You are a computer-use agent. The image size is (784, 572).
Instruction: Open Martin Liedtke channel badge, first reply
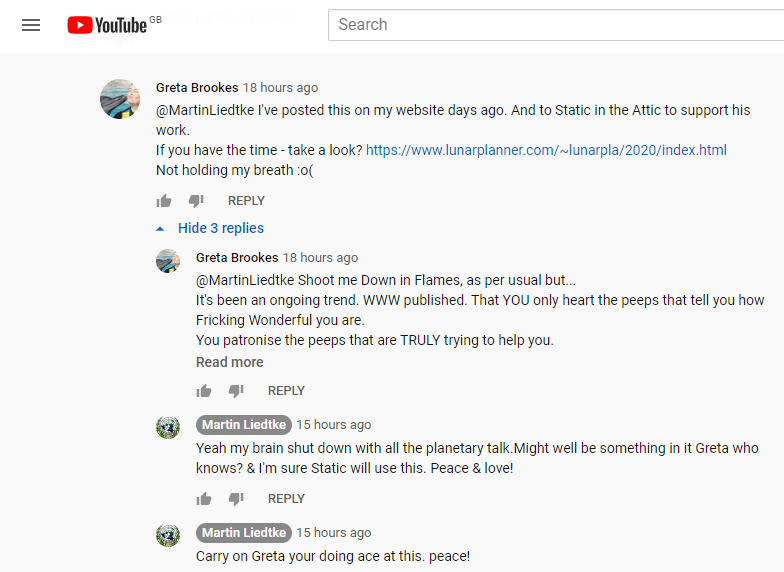[243, 424]
